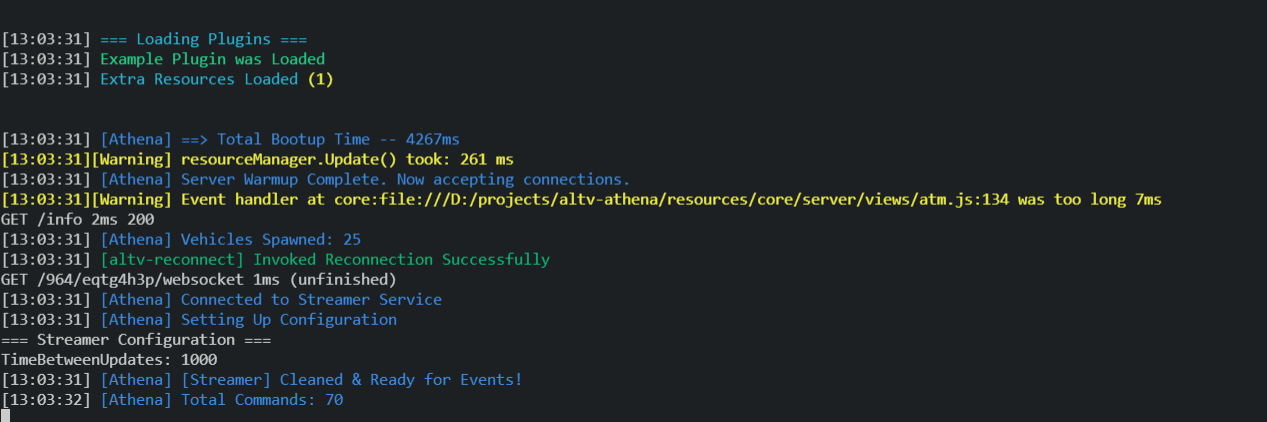Image resolution: width=1267 pixels, height=422 pixels.
Task: Click the "Extra Resources Loaded" text
Action: click(x=199, y=79)
